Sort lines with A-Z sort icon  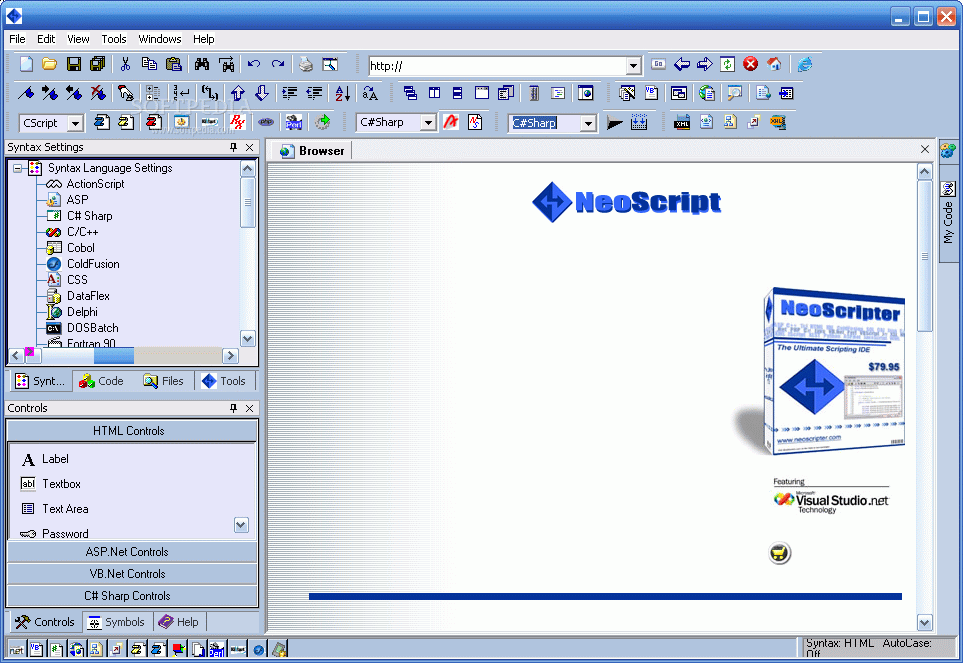pyautogui.click(x=343, y=93)
